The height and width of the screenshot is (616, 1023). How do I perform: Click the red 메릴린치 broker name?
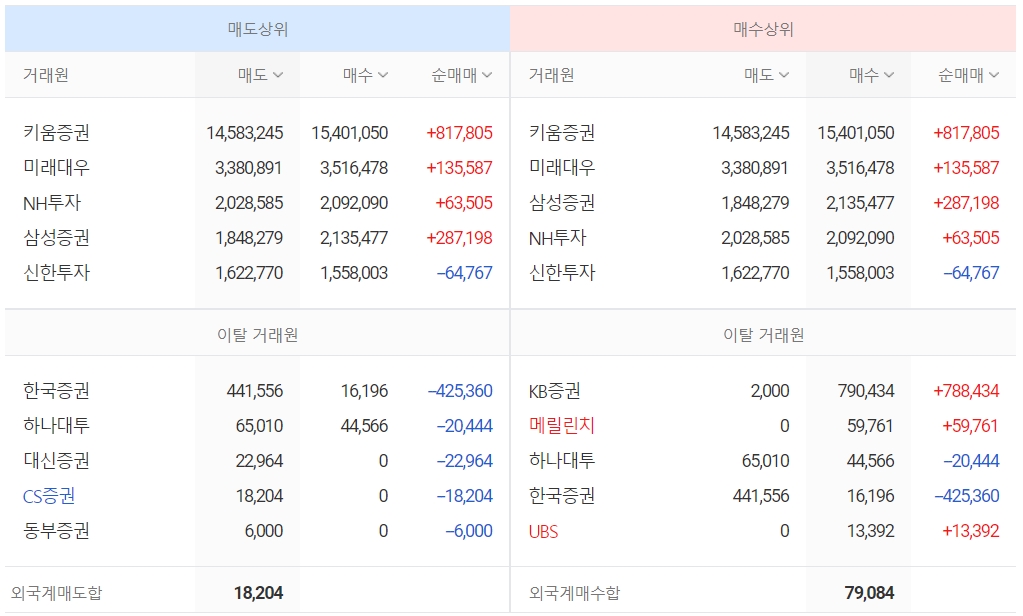(x=562, y=425)
